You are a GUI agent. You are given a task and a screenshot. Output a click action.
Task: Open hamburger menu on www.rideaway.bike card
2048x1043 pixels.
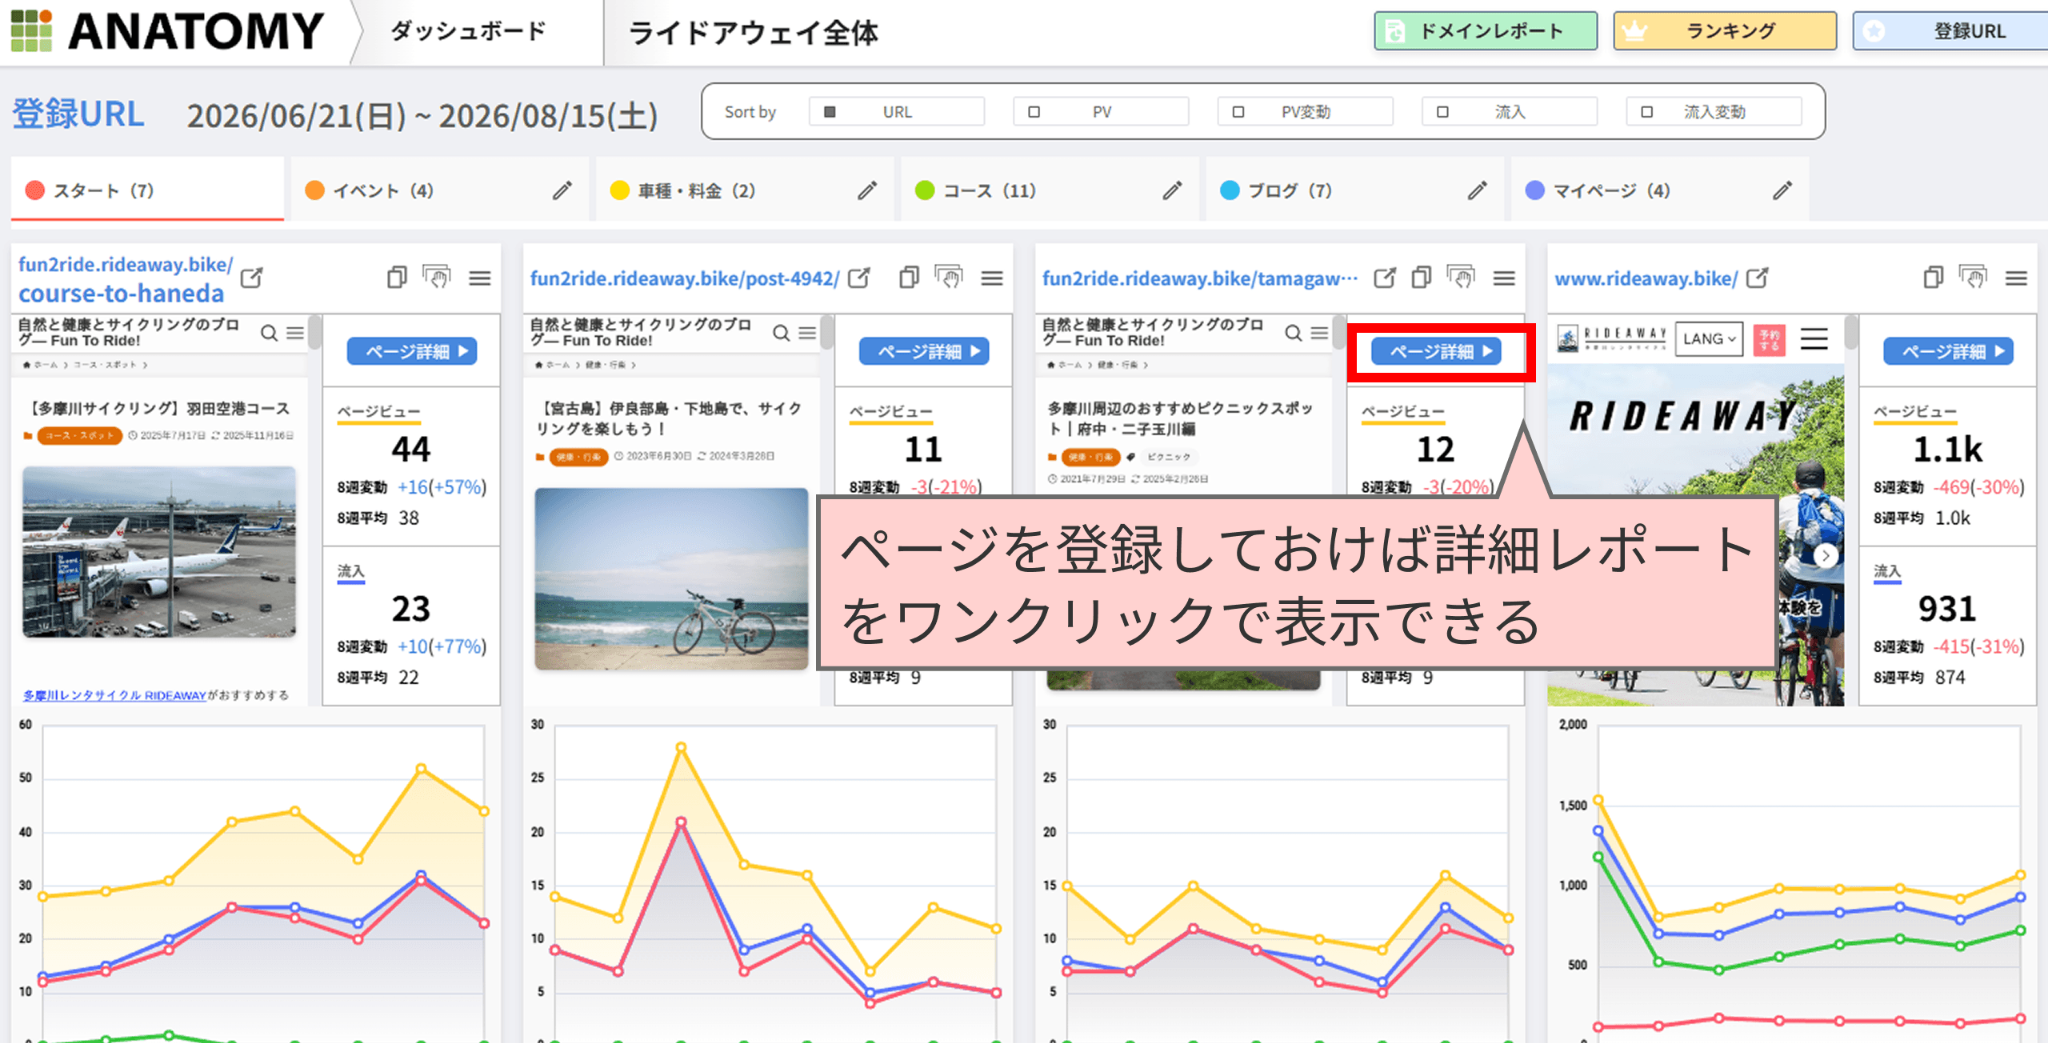point(2016,278)
